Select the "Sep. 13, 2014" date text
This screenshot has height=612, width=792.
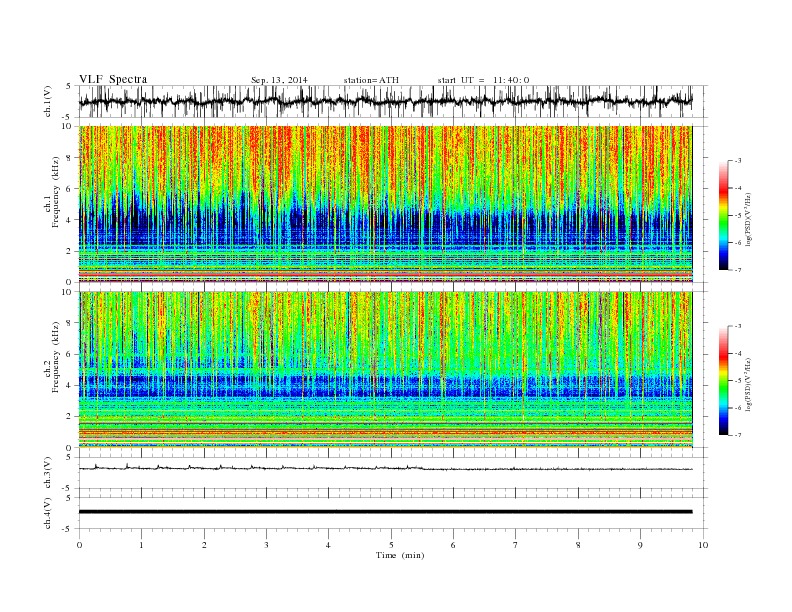tap(279, 80)
